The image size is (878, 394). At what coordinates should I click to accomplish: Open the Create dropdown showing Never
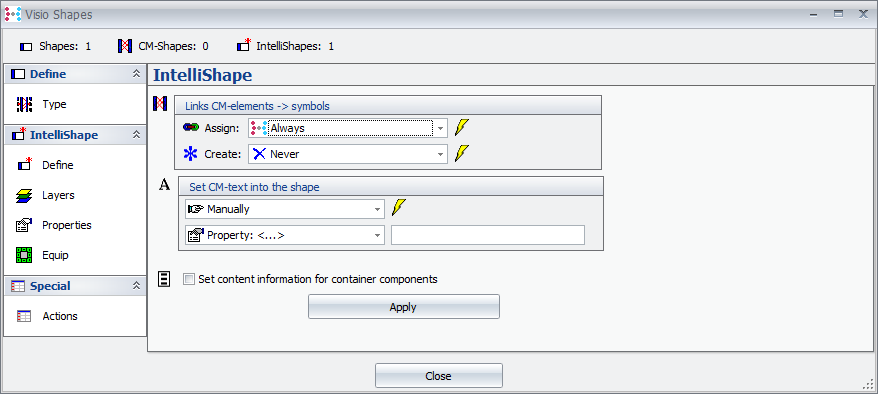pos(348,154)
